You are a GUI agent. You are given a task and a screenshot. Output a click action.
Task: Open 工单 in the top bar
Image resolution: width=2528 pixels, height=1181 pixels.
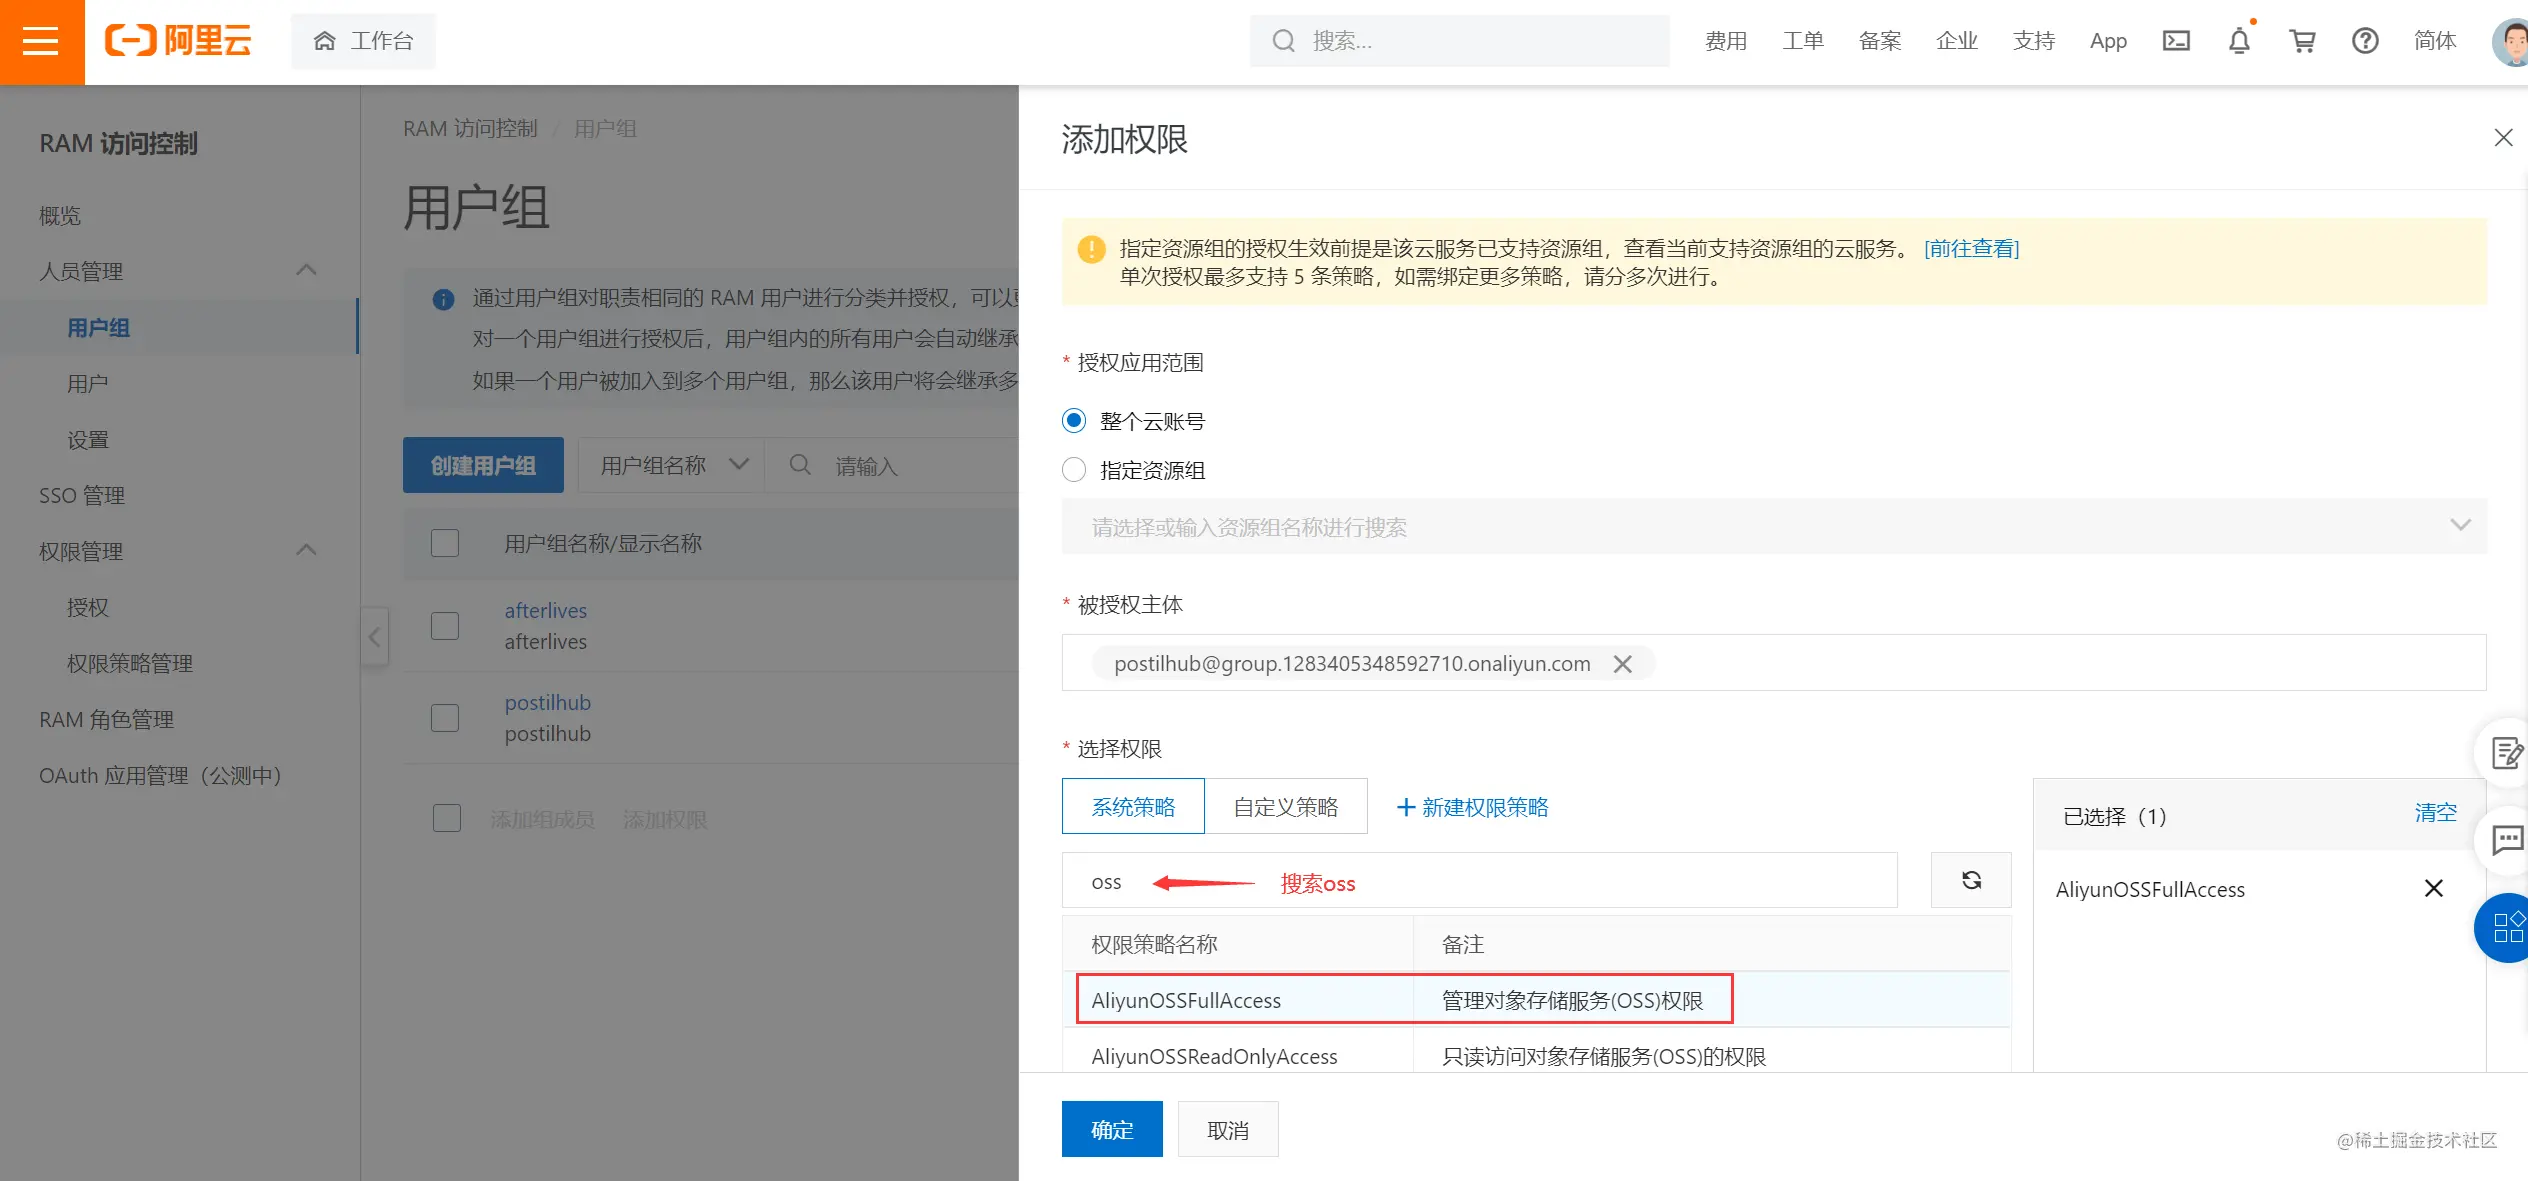tap(1803, 41)
